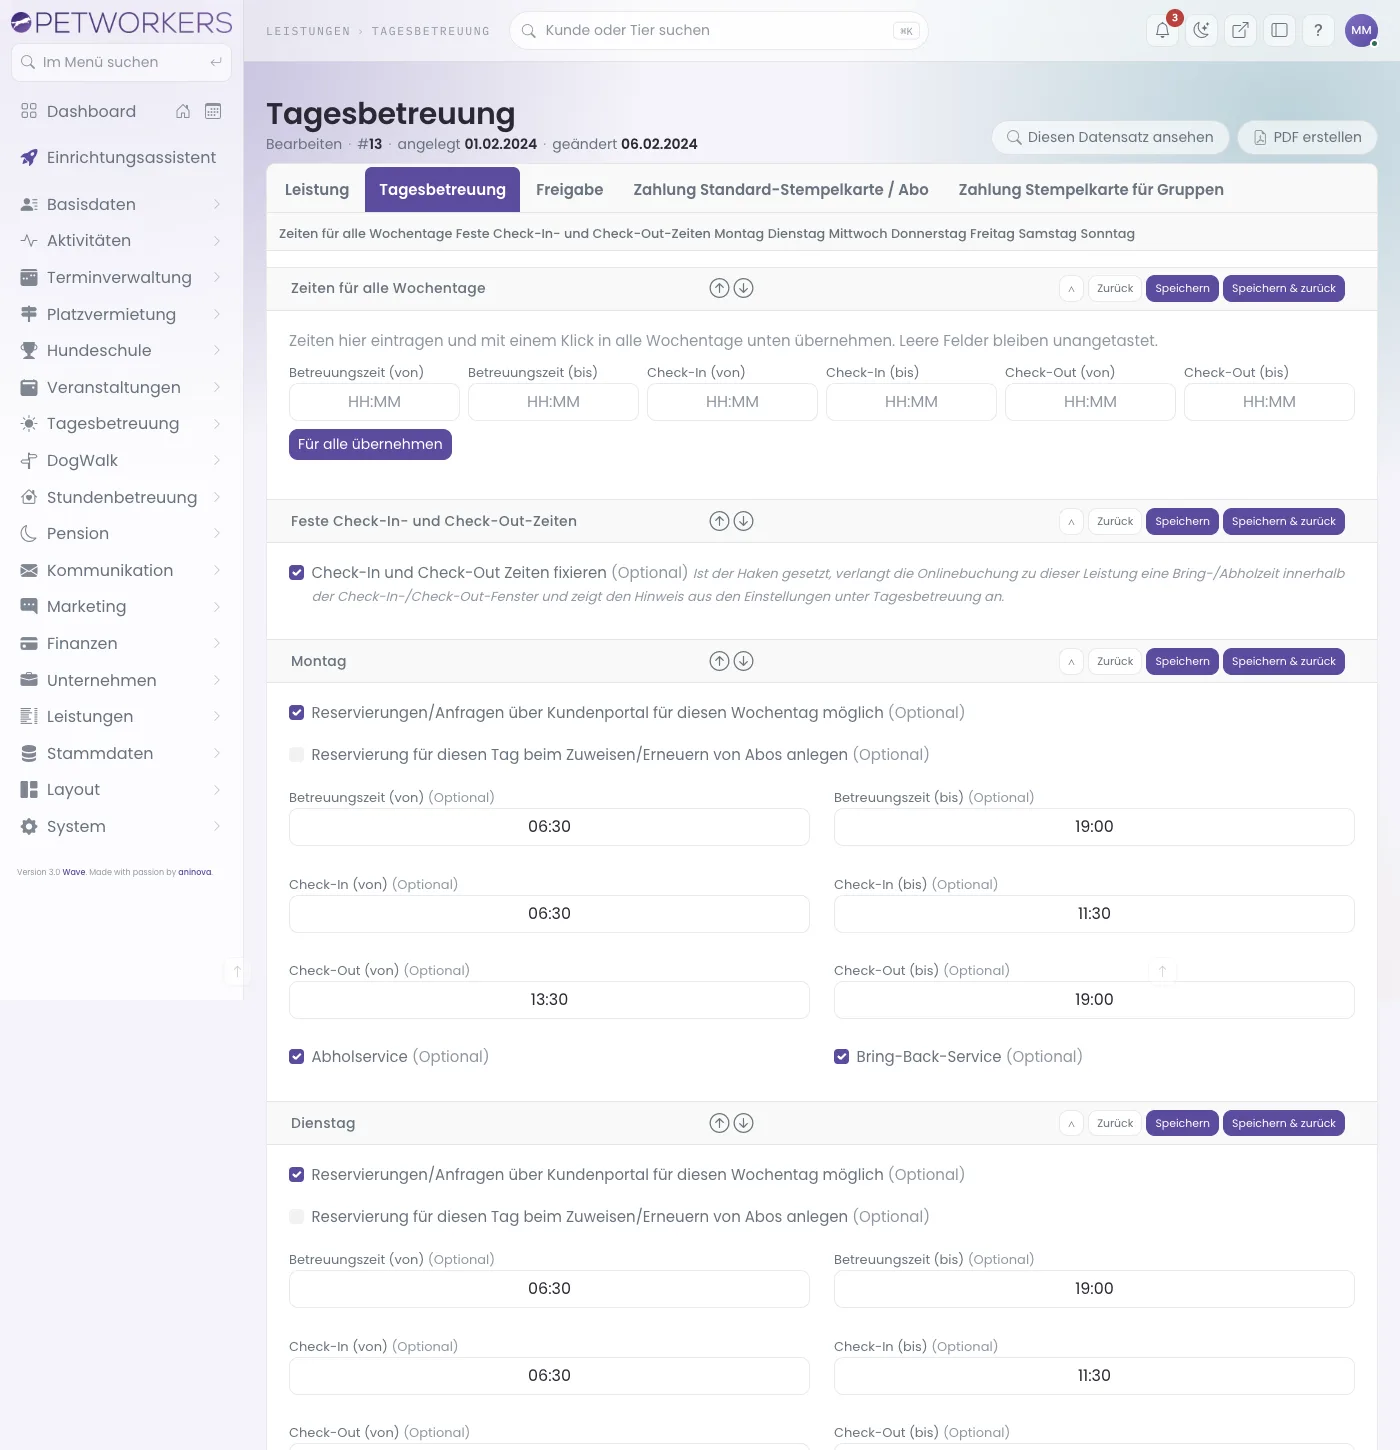The image size is (1400, 1450).
Task: Move Dienstag section up with arrow
Action: pos(719,1123)
